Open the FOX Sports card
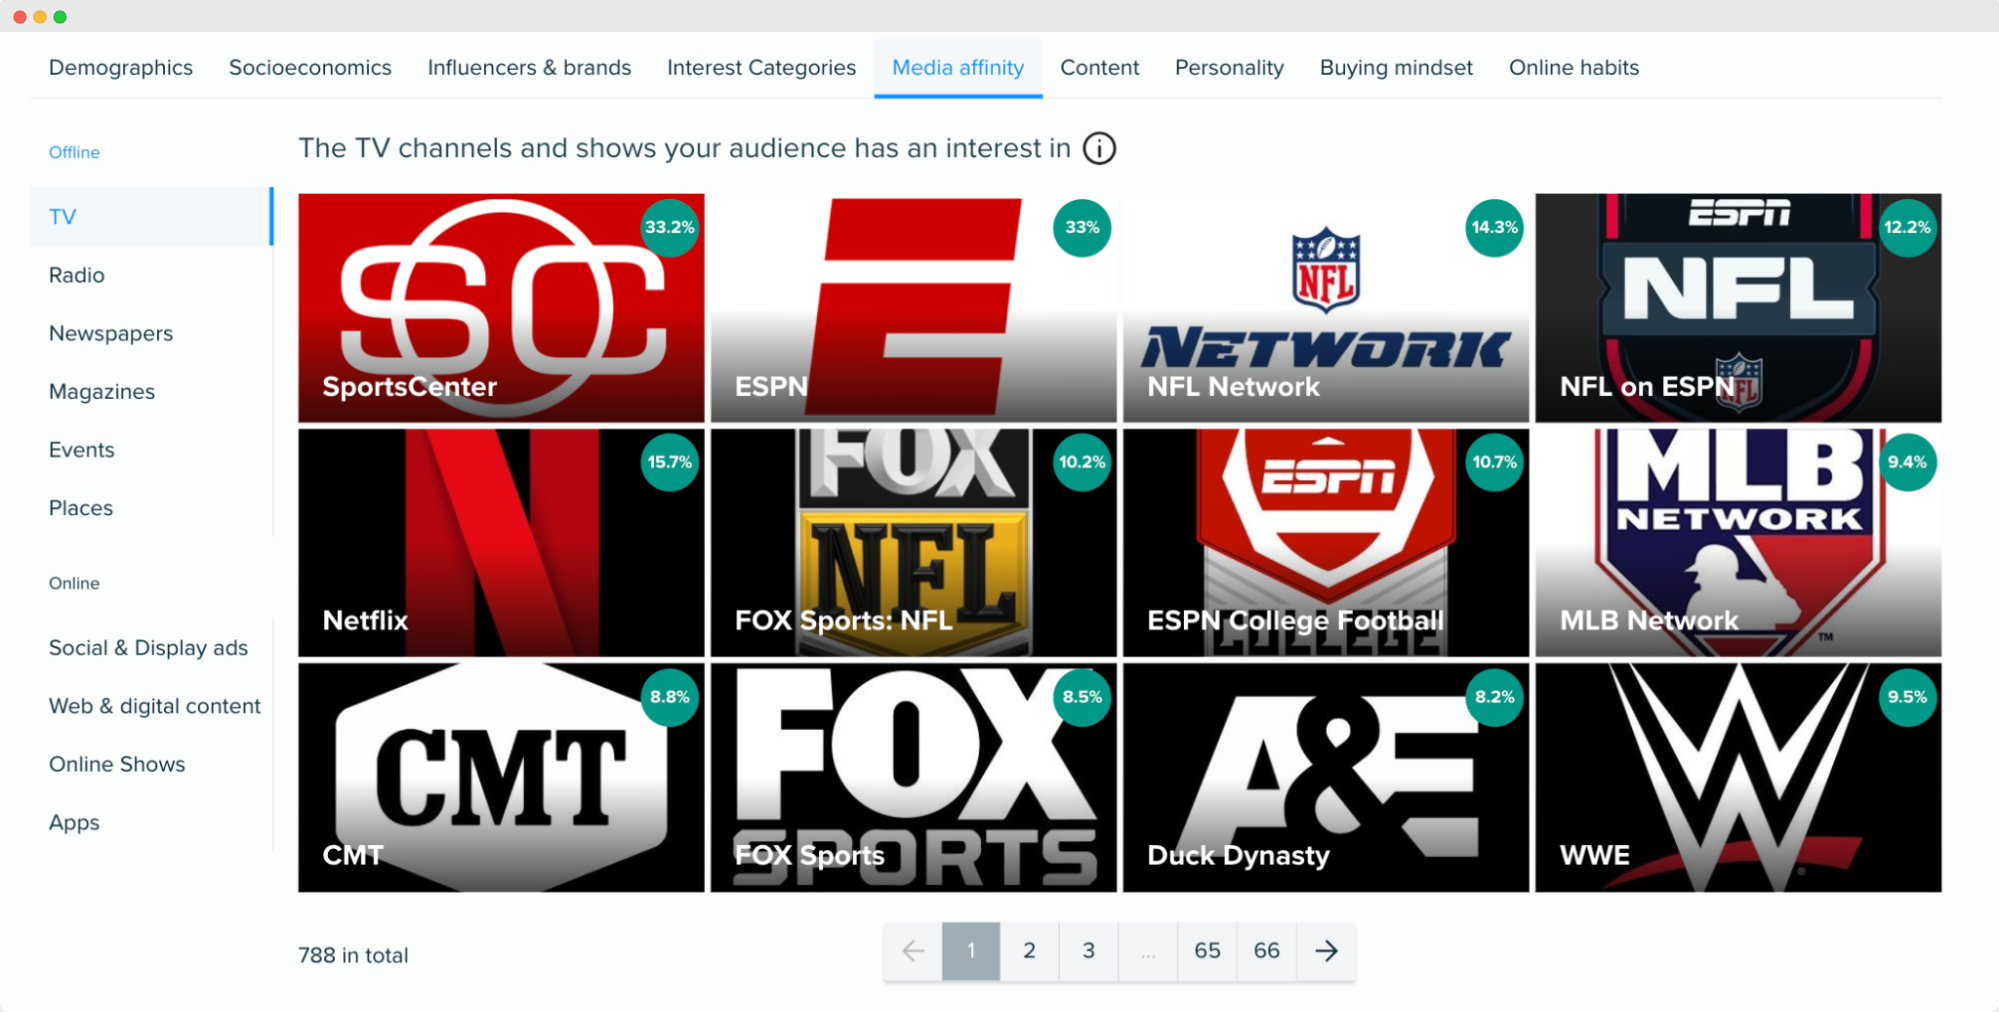 click(x=913, y=778)
